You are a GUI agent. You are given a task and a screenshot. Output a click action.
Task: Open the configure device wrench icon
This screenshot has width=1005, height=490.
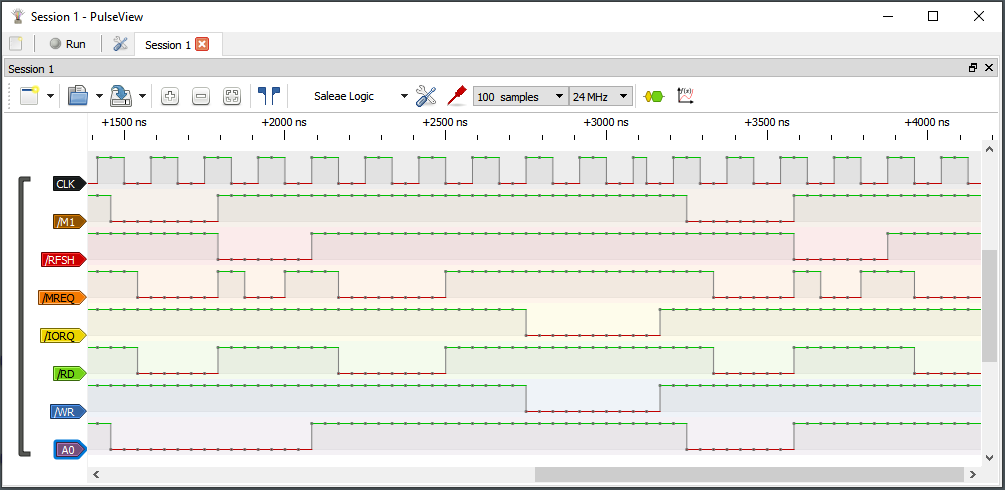pyautogui.click(x=426, y=96)
